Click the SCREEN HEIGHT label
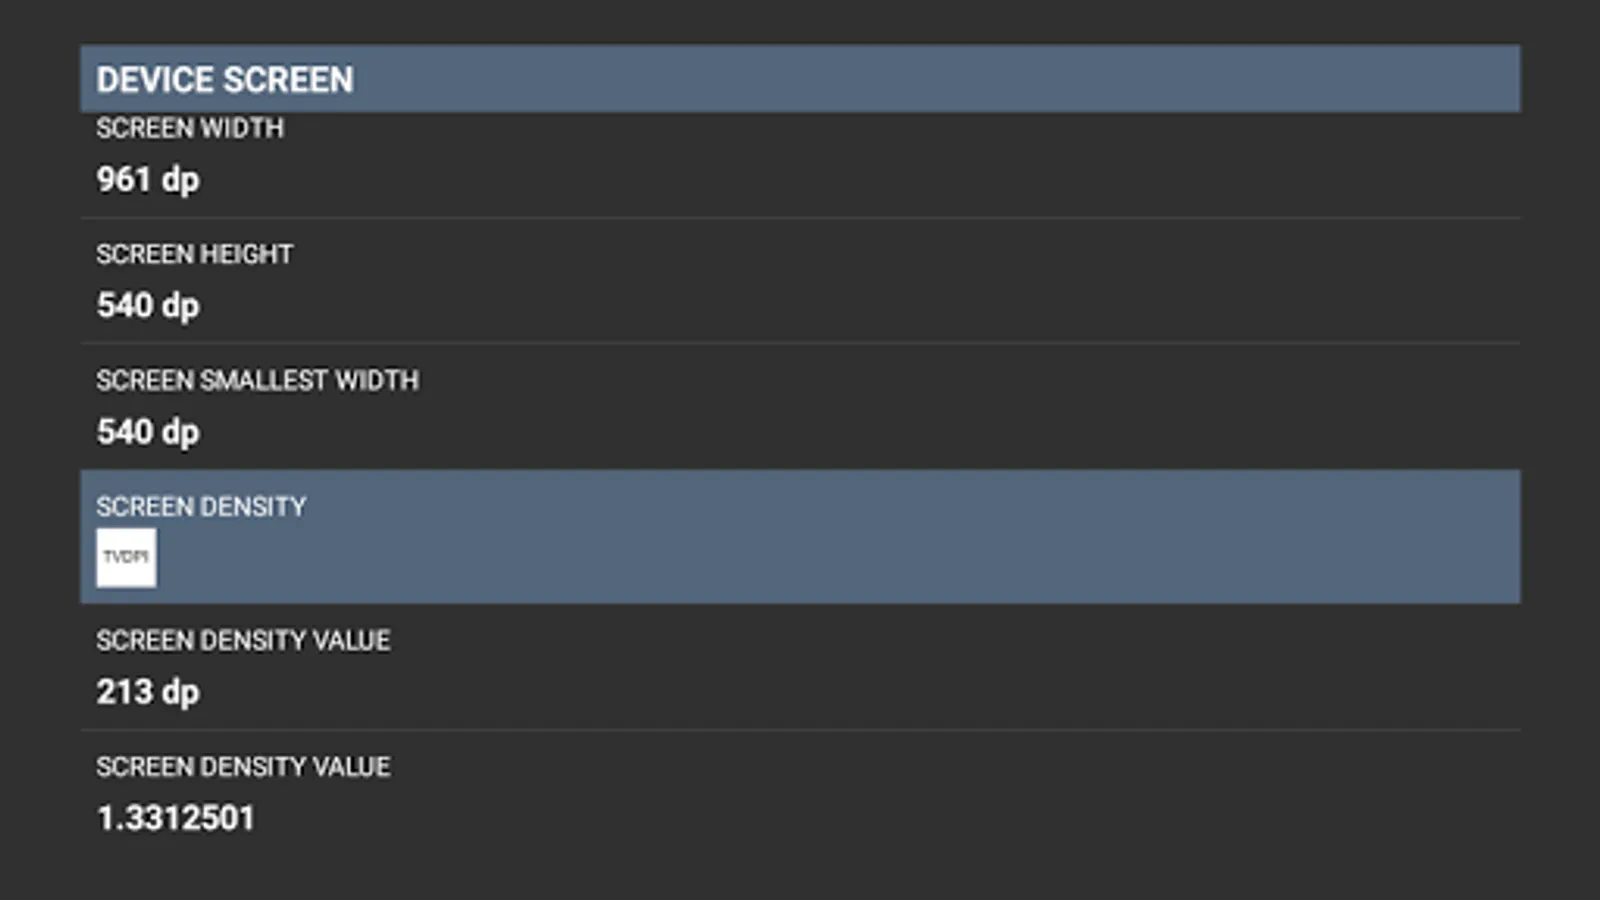The height and width of the screenshot is (900, 1600). coord(195,254)
